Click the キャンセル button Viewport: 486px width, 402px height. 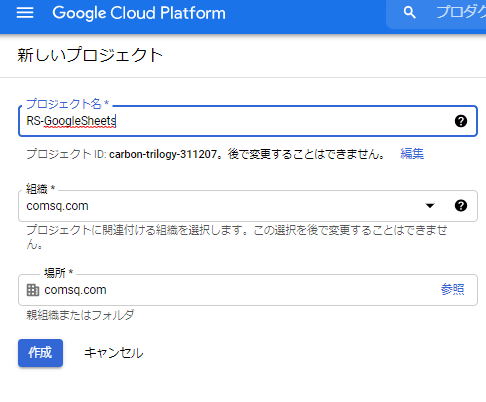[114, 353]
